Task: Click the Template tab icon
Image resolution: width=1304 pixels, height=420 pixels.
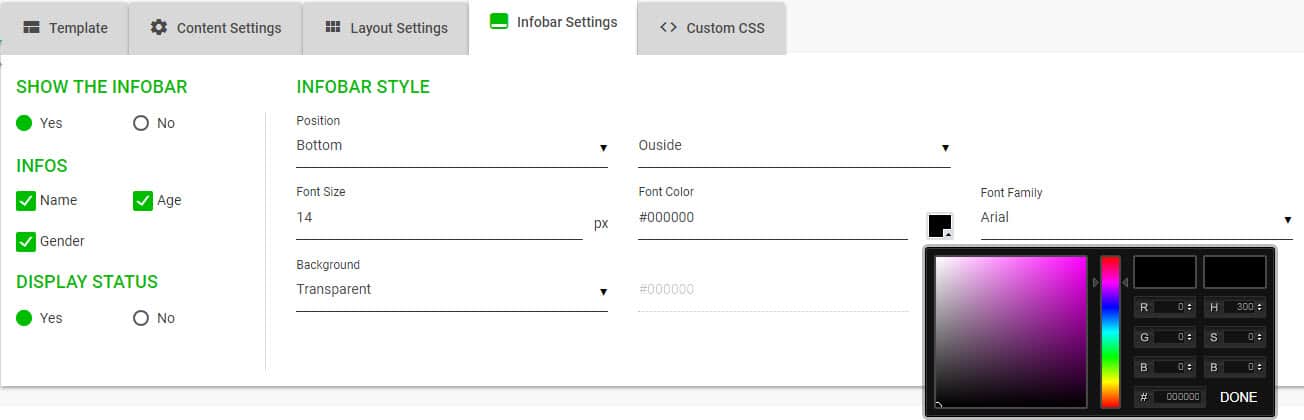Action: click(32, 28)
